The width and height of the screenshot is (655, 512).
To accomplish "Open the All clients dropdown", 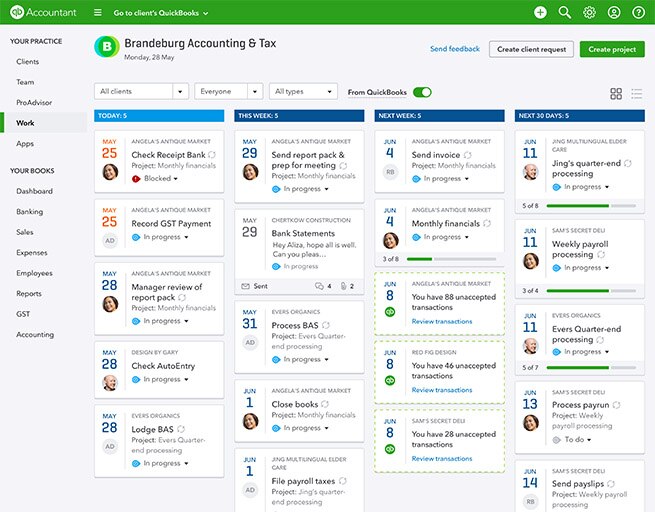I will (141, 91).
